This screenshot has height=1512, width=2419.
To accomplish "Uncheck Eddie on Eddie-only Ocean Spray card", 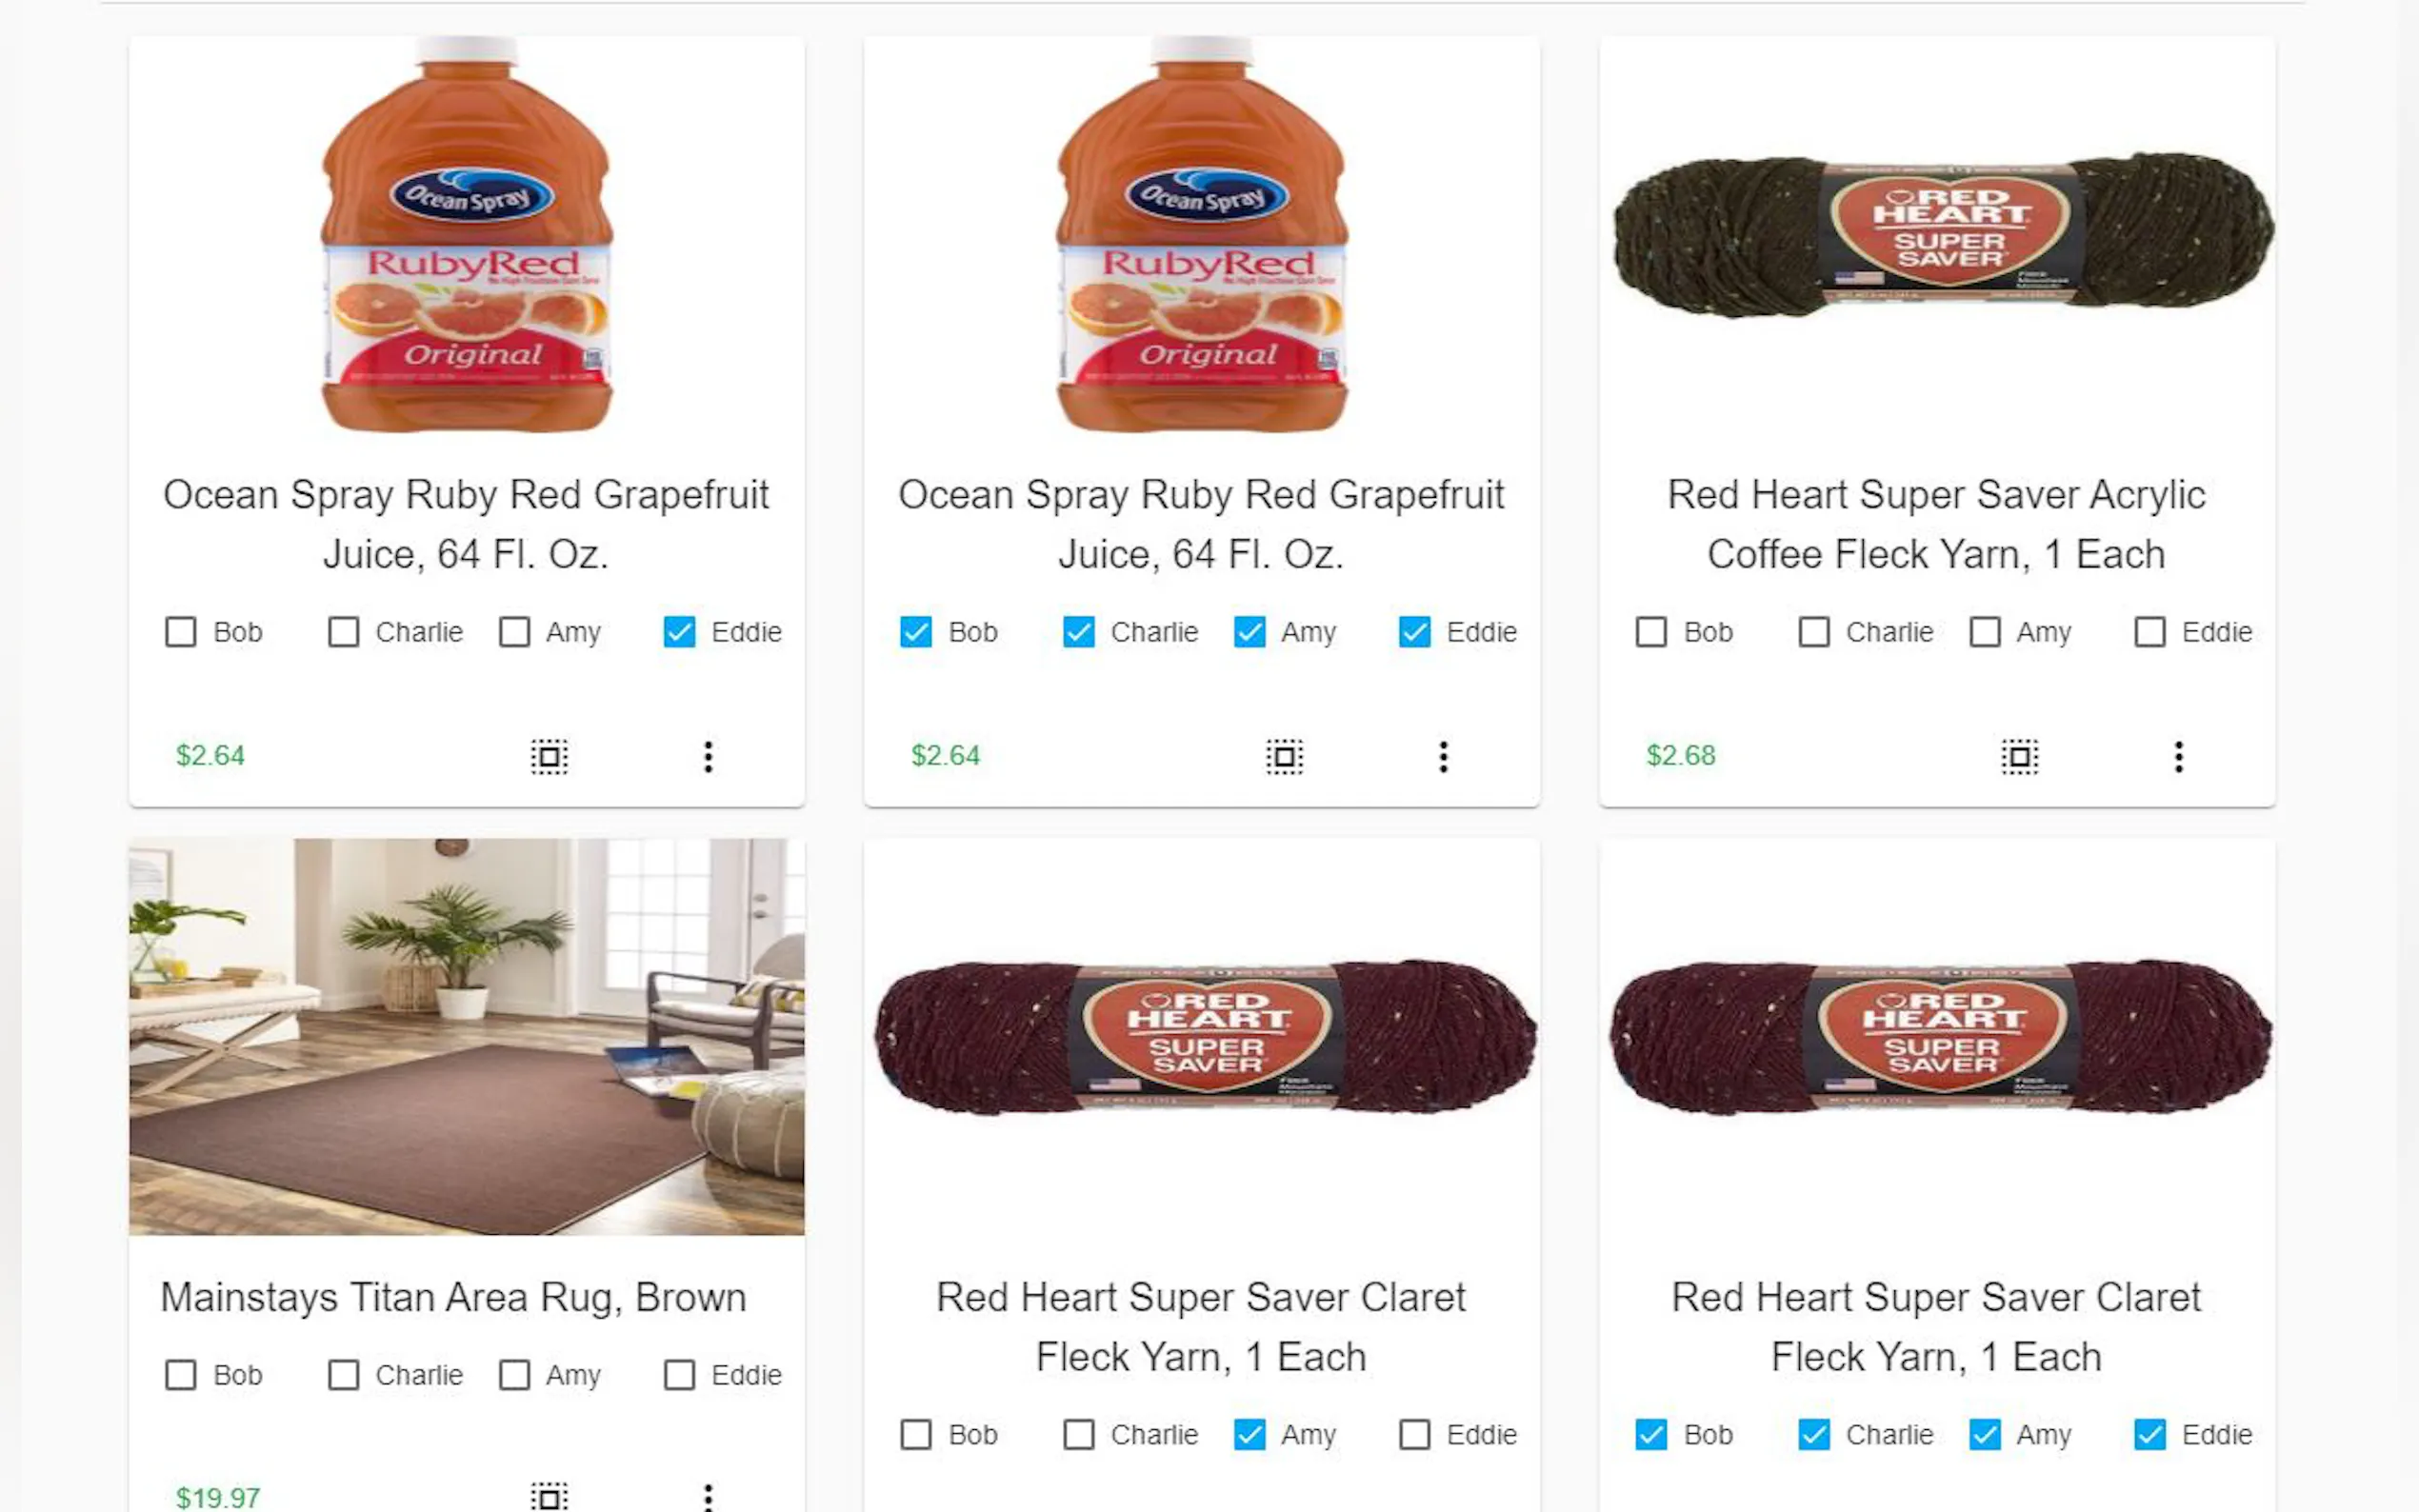I will tap(680, 632).
